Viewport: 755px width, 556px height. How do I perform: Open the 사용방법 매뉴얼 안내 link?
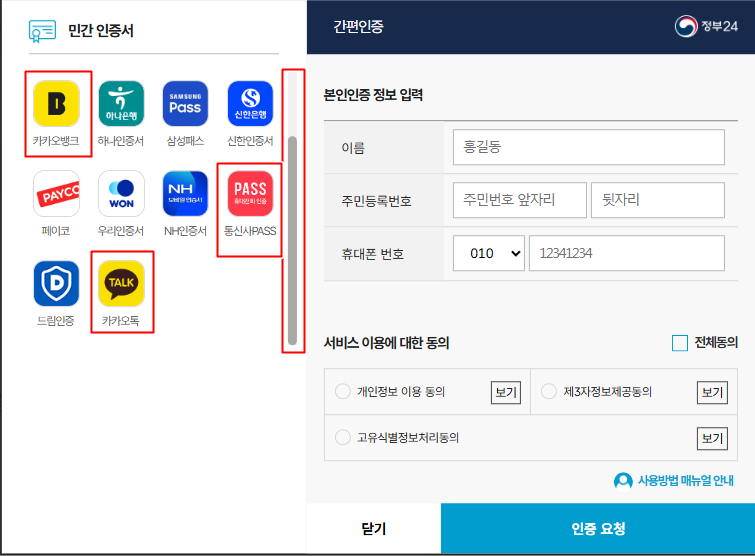pos(685,480)
